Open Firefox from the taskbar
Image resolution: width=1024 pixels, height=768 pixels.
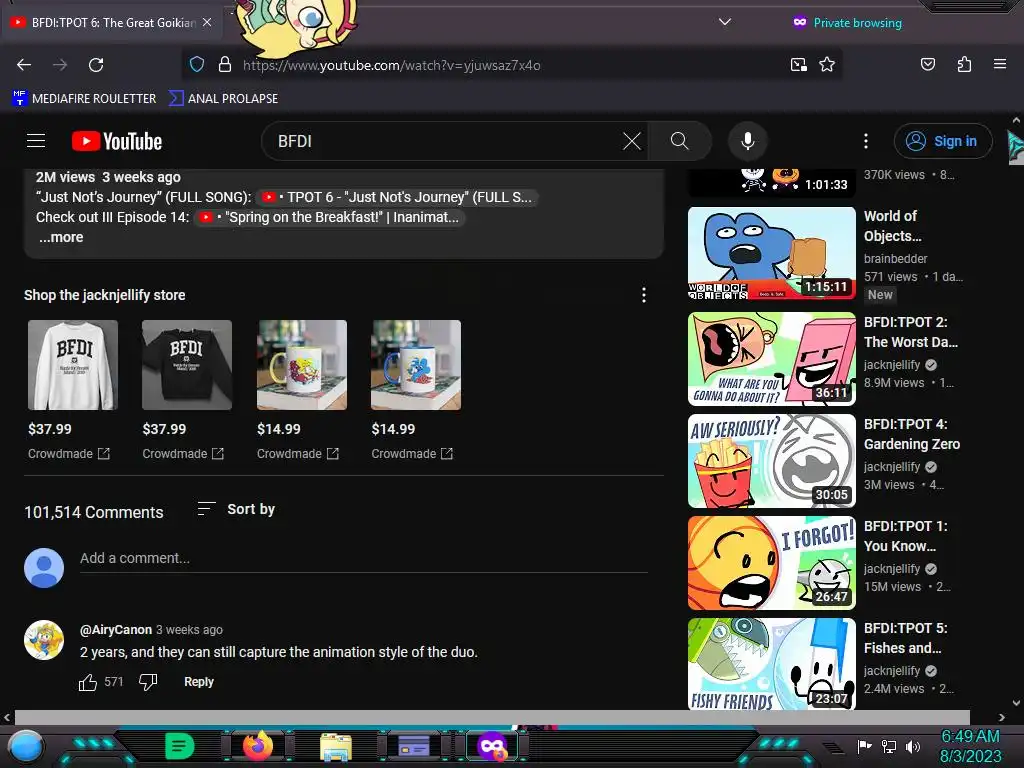[x=258, y=746]
